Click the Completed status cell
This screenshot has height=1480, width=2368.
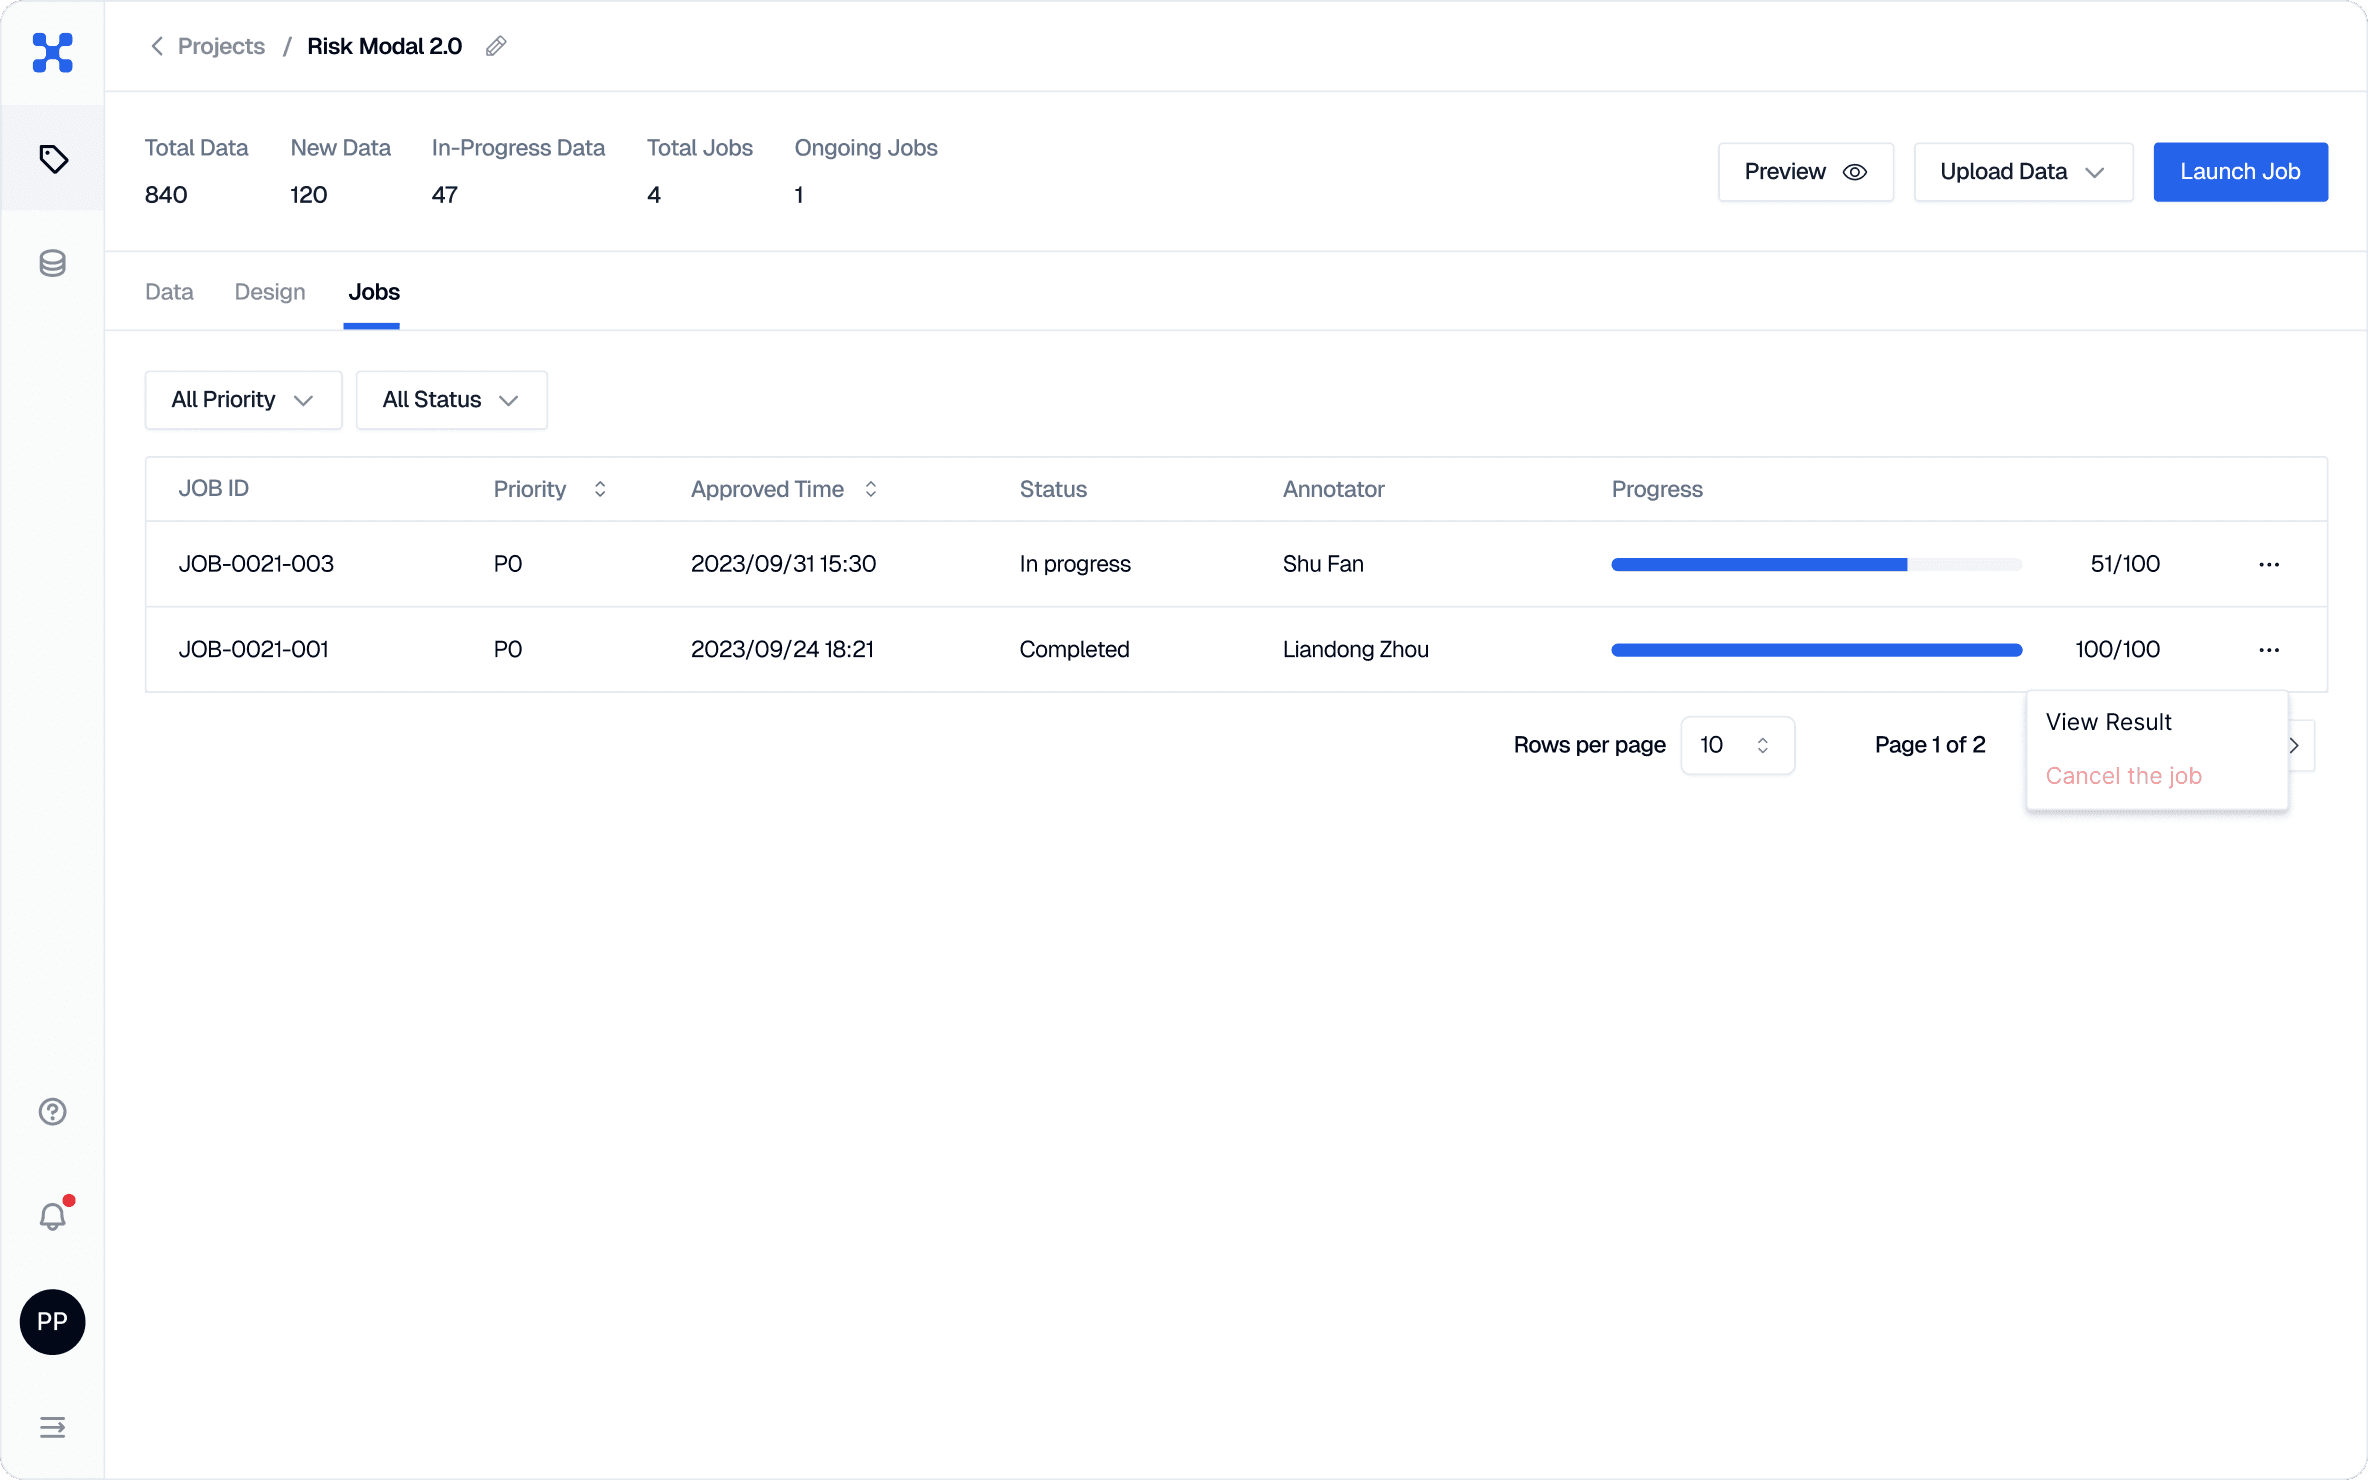pos(1074,650)
